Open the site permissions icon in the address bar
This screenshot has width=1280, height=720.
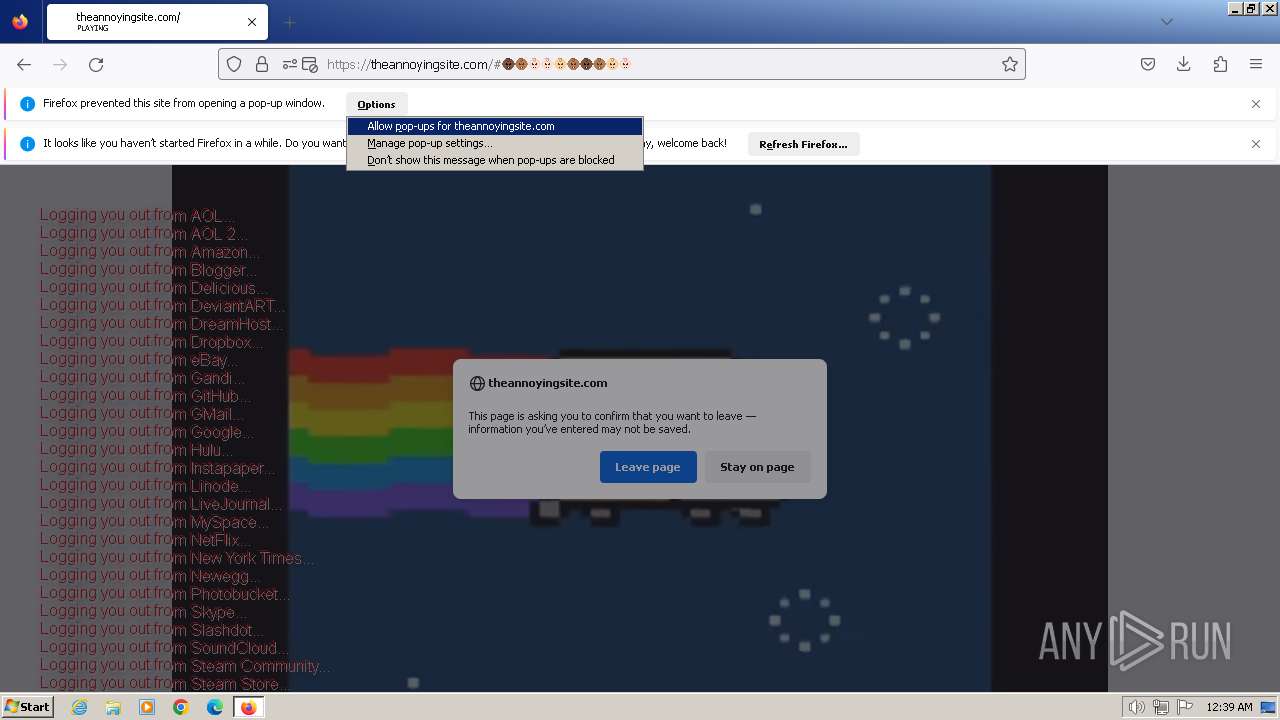289,64
